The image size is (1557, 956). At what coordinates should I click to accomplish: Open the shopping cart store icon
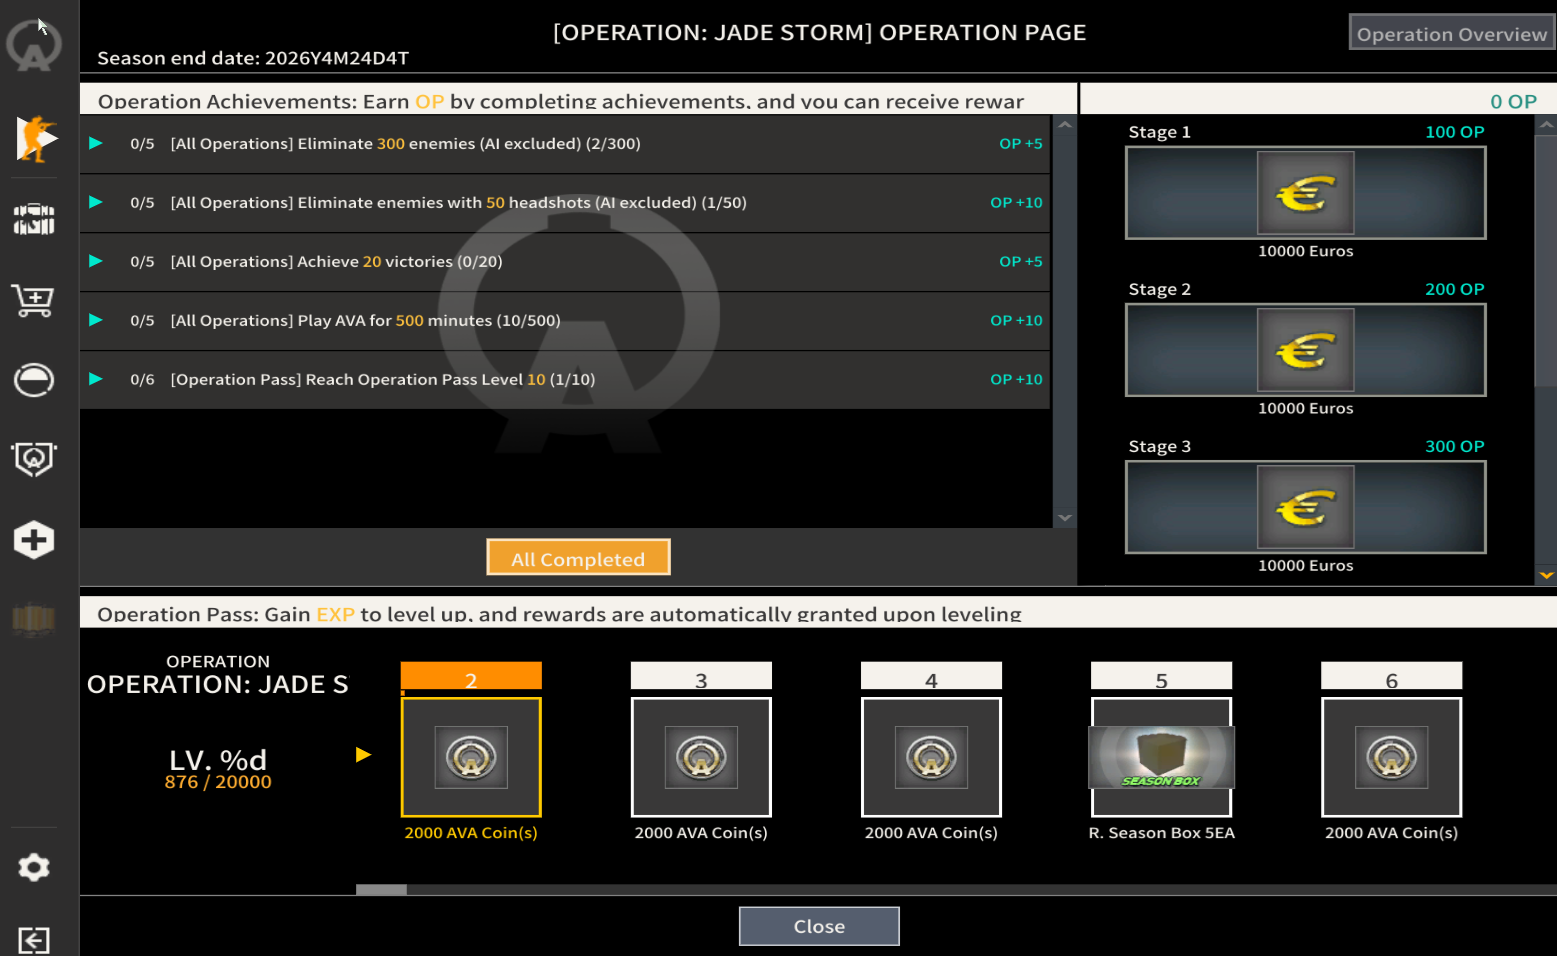(34, 299)
